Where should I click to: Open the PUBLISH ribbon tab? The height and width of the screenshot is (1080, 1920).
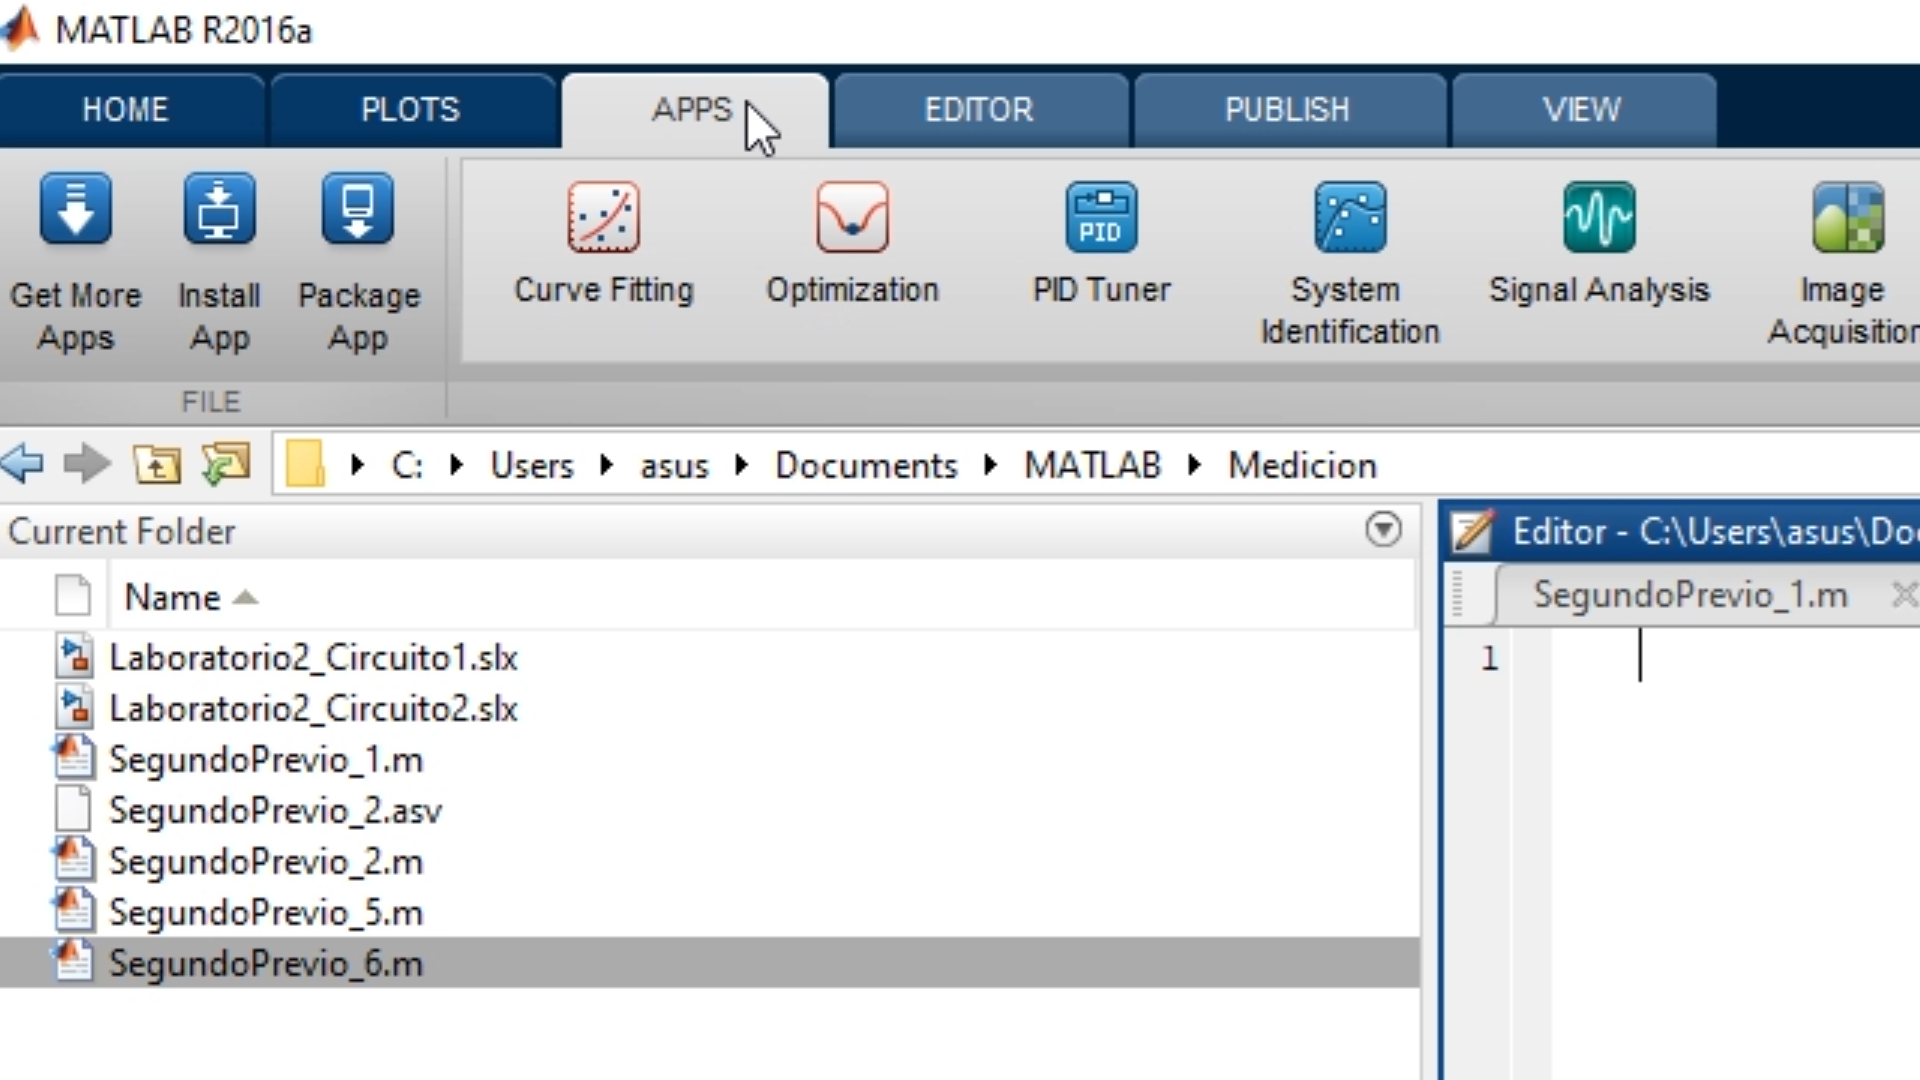point(1287,110)
